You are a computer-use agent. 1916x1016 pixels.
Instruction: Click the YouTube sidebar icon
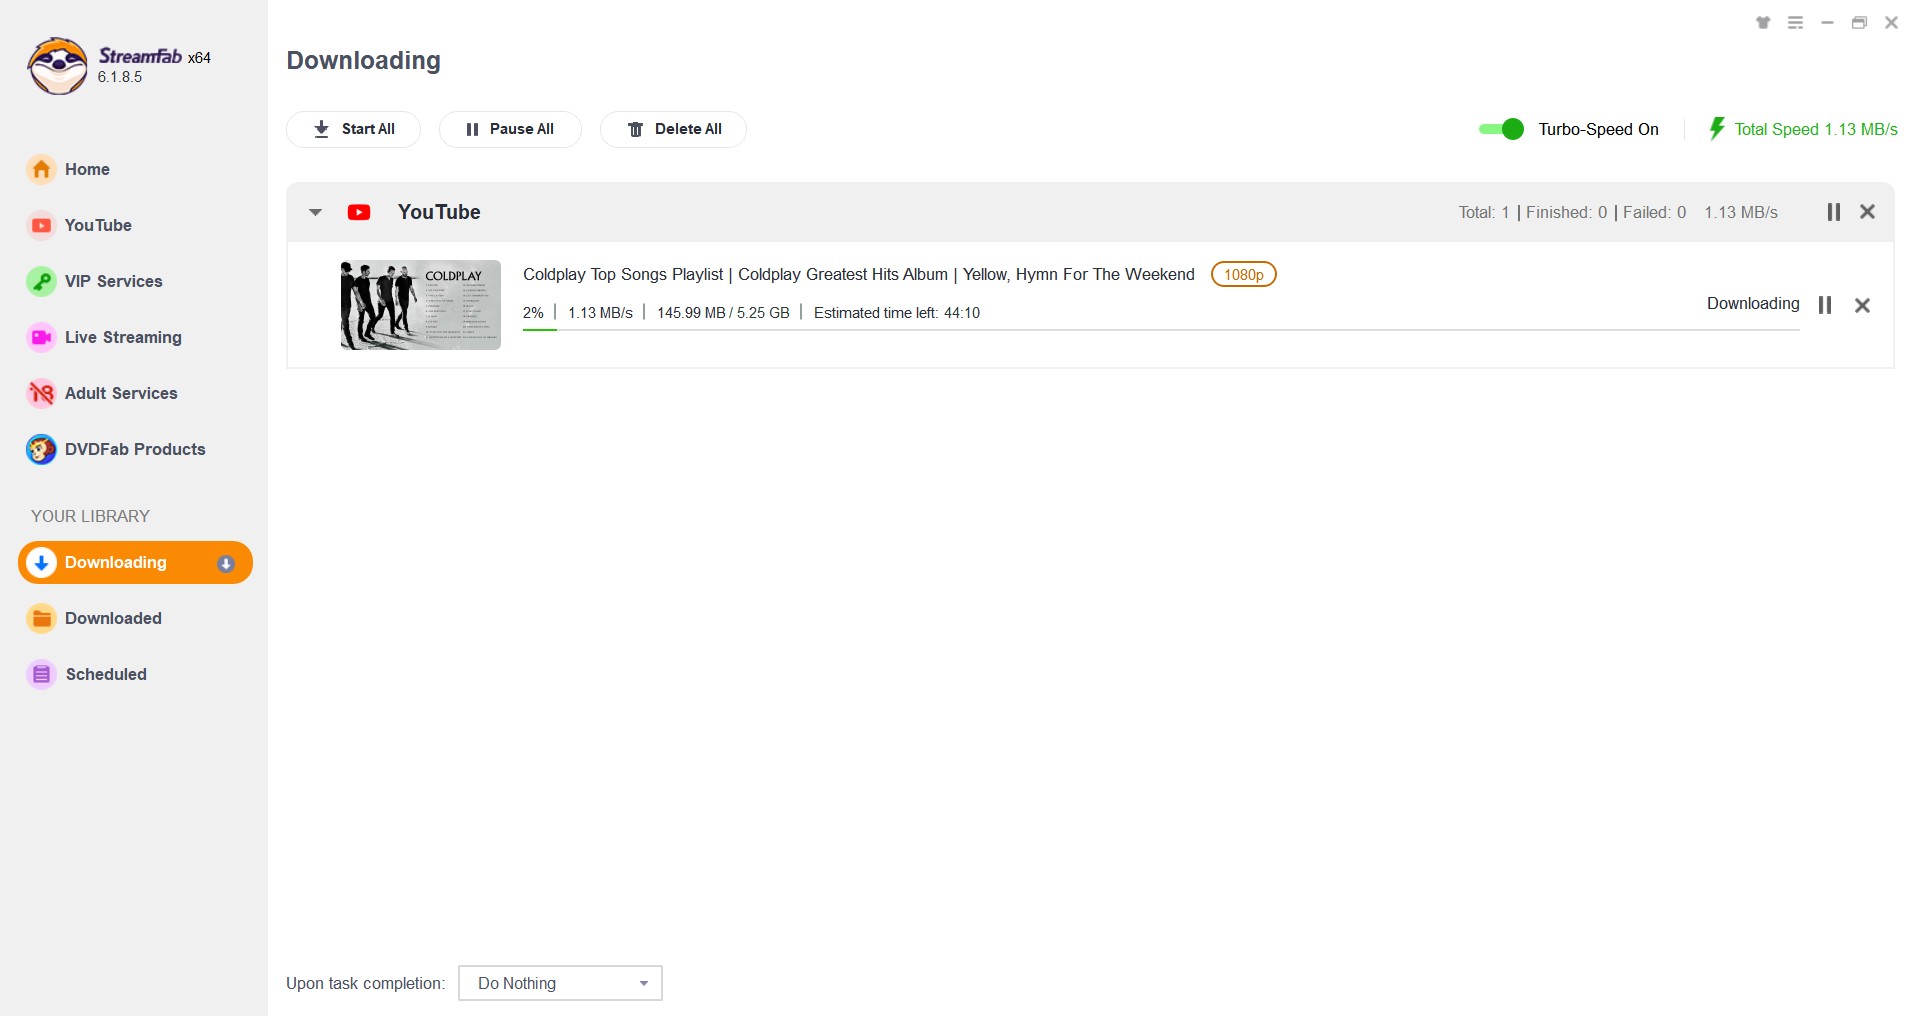(x=41, y=225)
